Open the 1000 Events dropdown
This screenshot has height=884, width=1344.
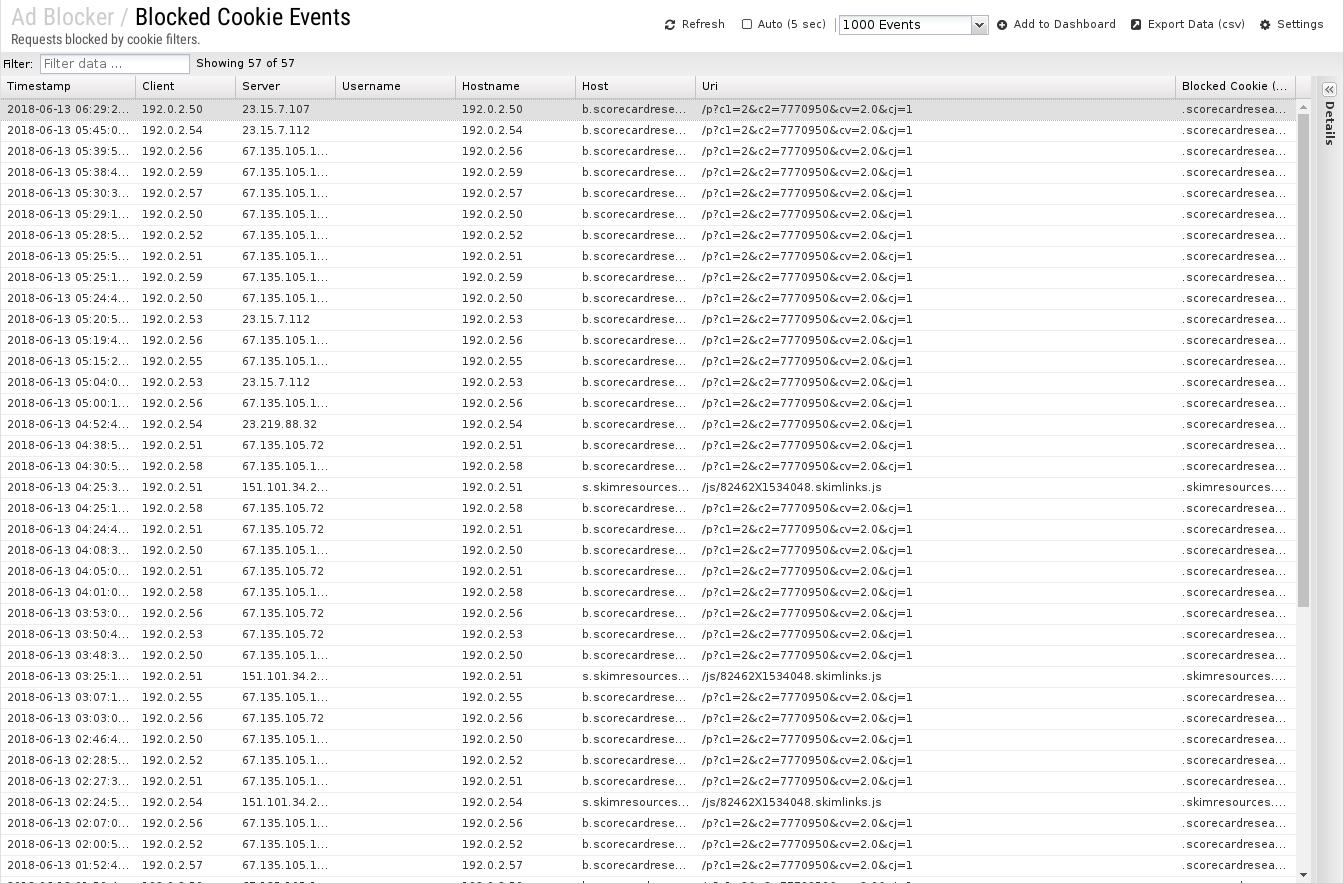(x=979, y=25)
